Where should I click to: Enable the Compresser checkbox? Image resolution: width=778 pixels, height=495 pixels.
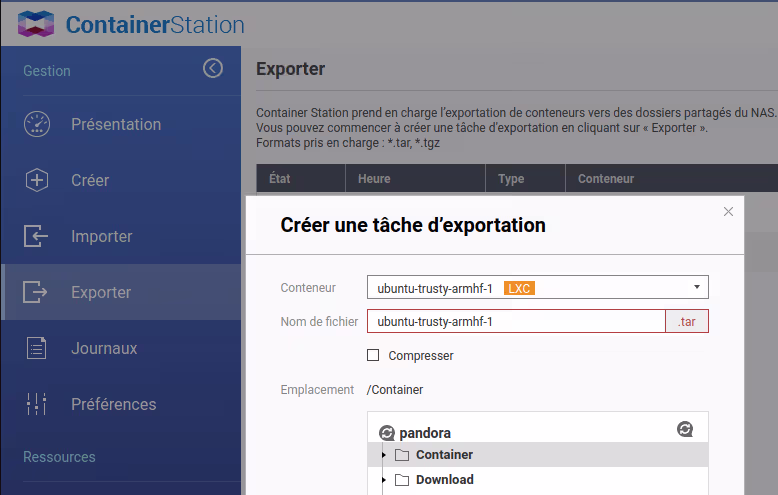tap(373, 355)
